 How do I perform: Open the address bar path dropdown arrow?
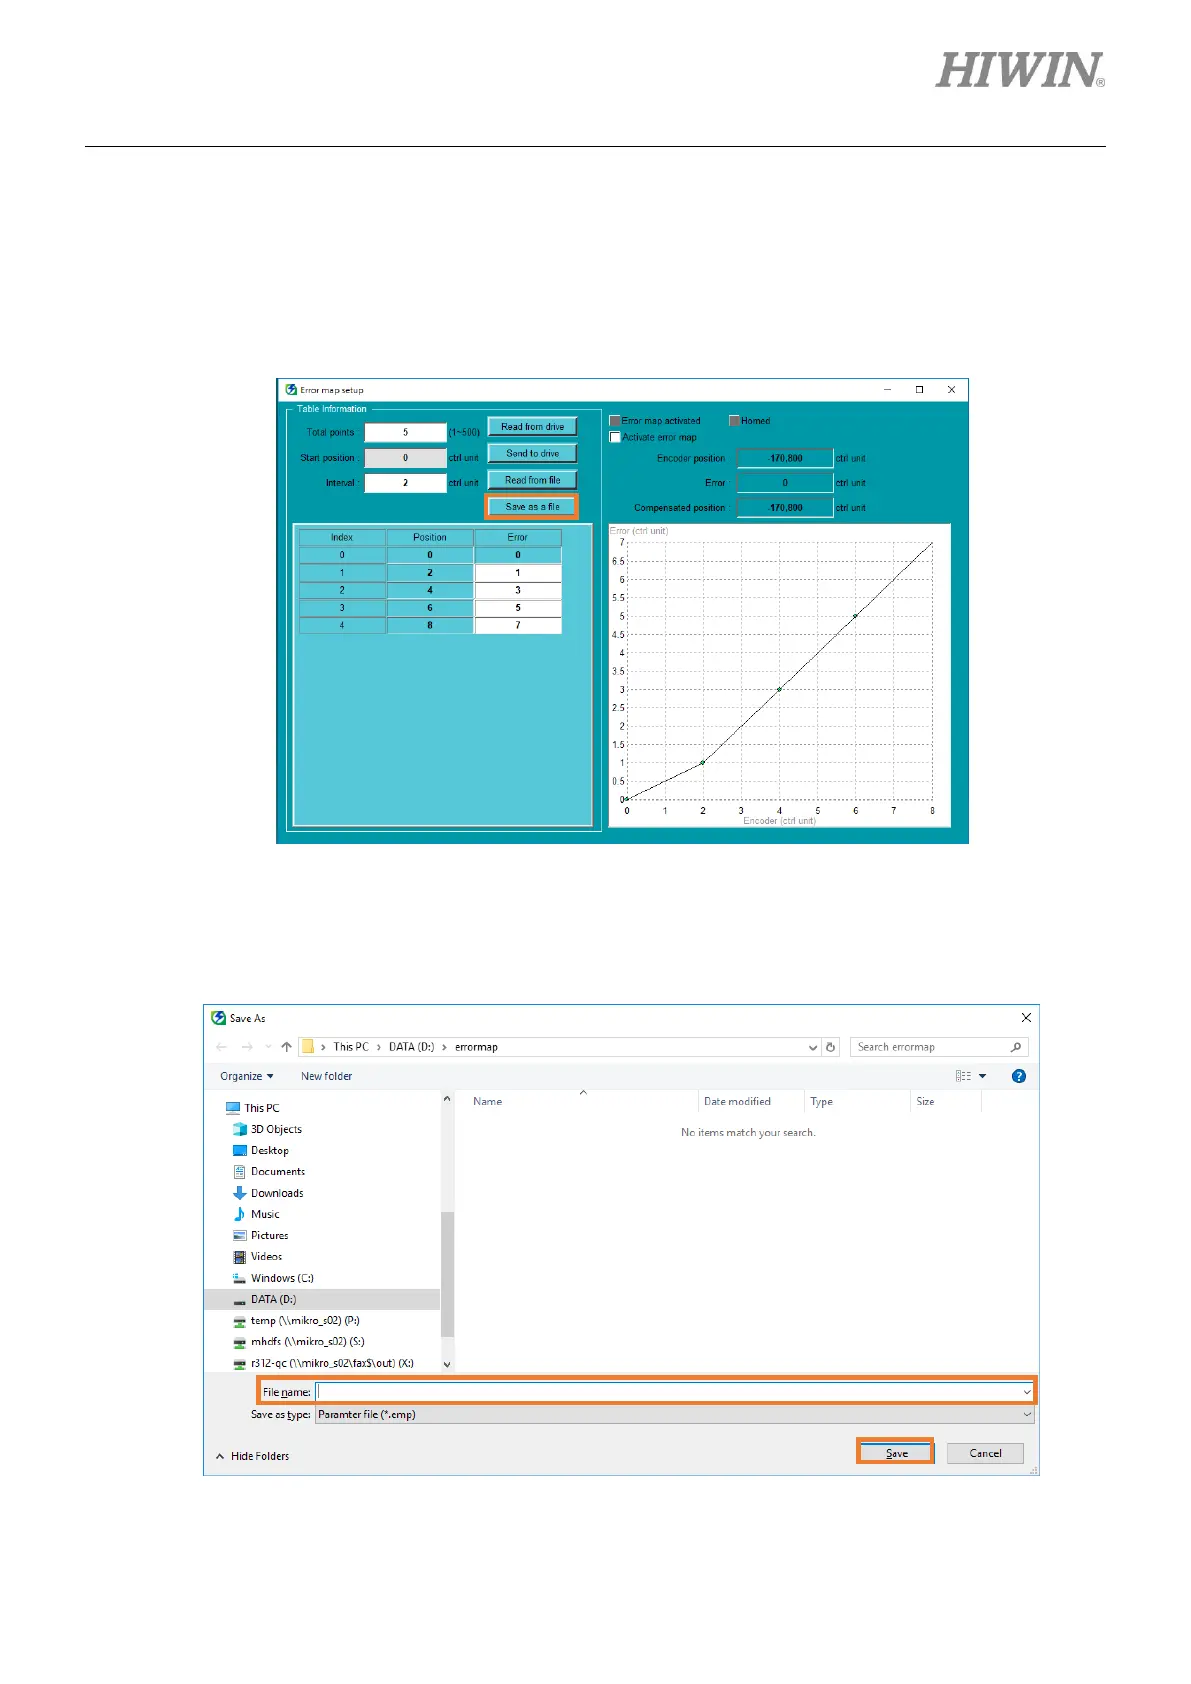(x=813, y=1047)
